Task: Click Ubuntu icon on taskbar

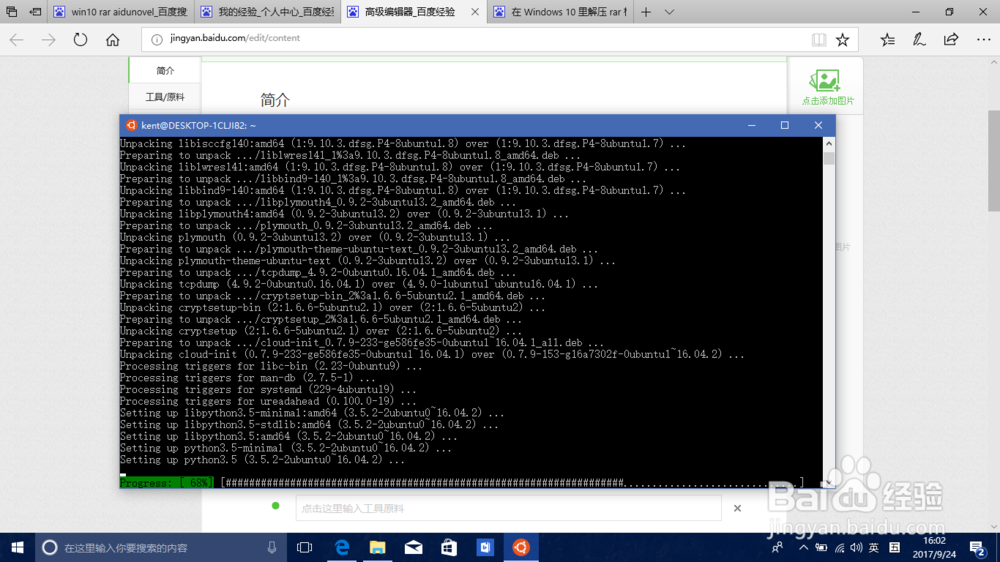Action: click(x=520, y=547)
